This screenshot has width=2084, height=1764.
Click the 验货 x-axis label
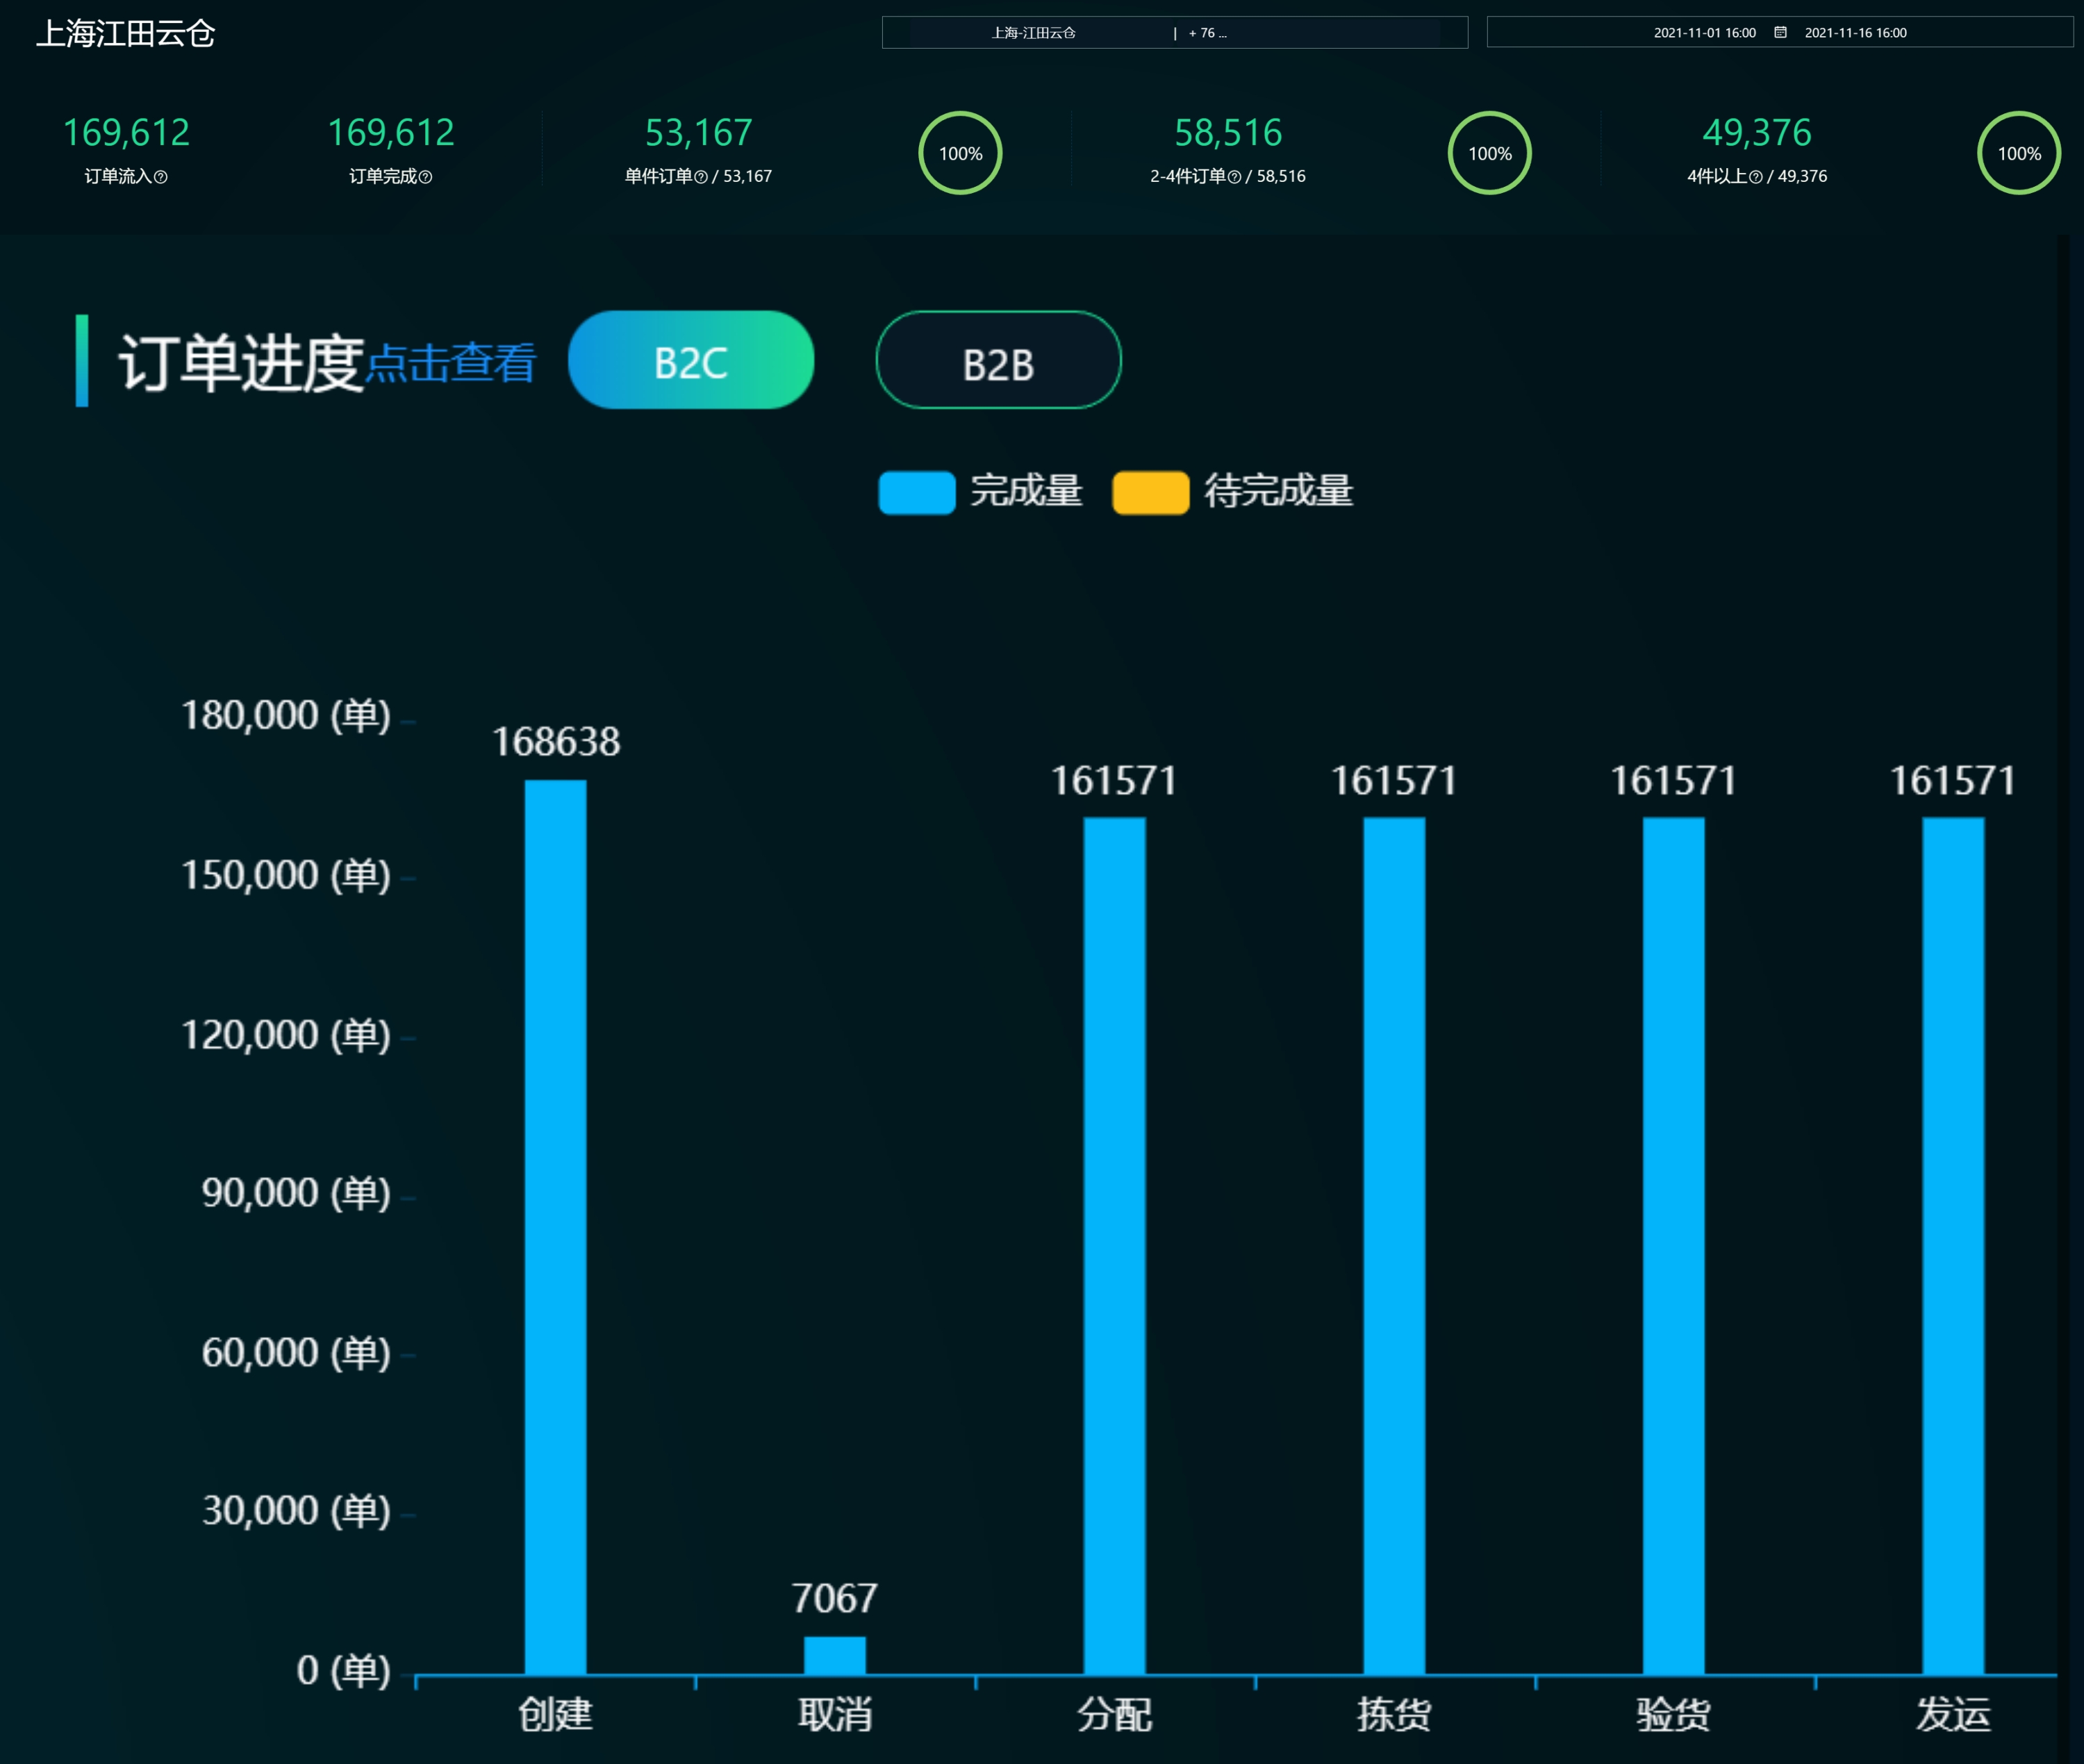tap(1674, 1715)
